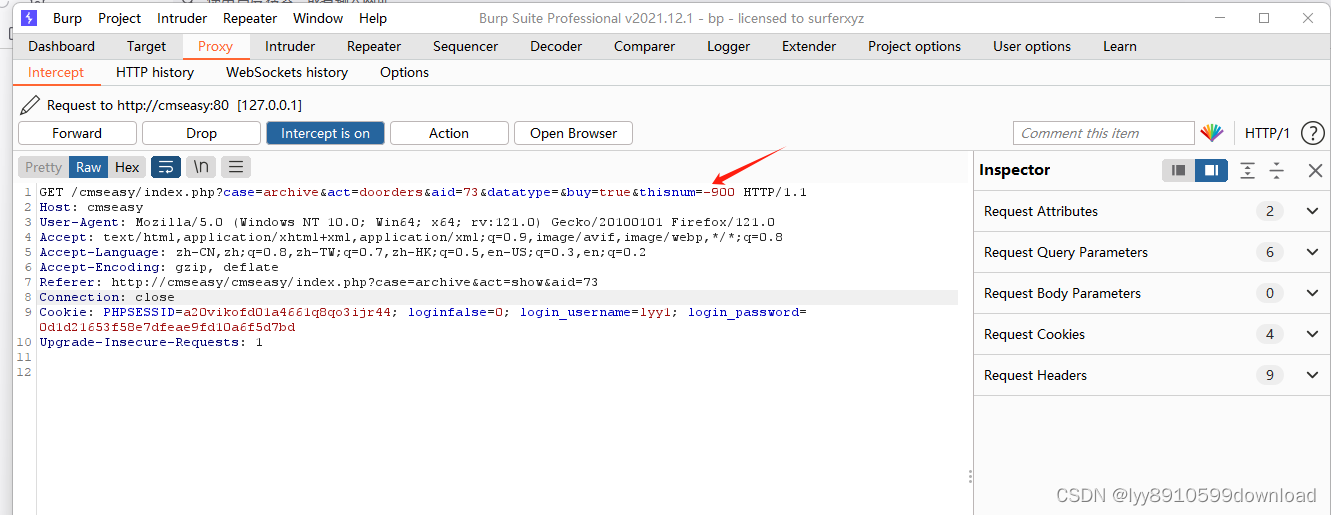This screenshot has height=515, width=1331.
Task: Open the Window menu
Action: 320,18
